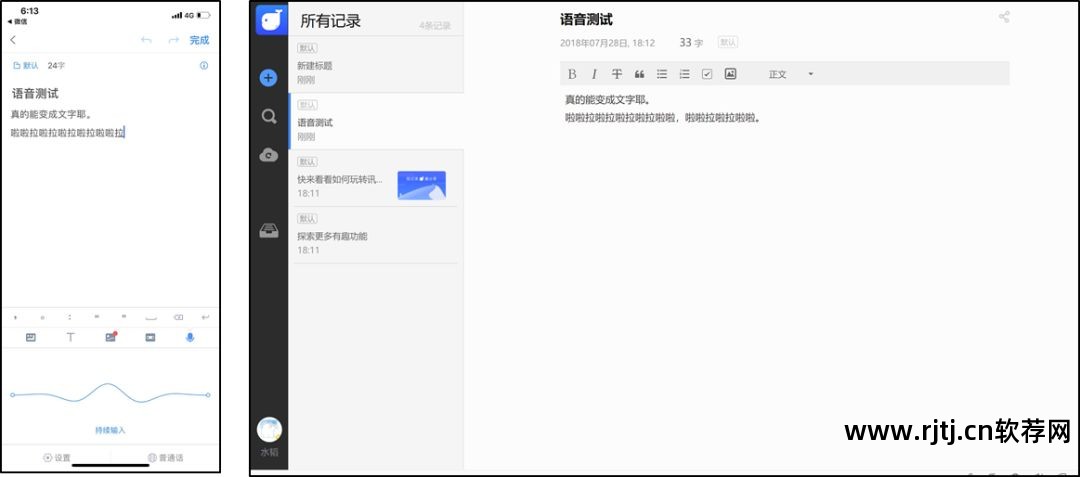This screenshot has height=477, width=1080.
Task: Insert numbered list from toolbar
Action: 685,74
